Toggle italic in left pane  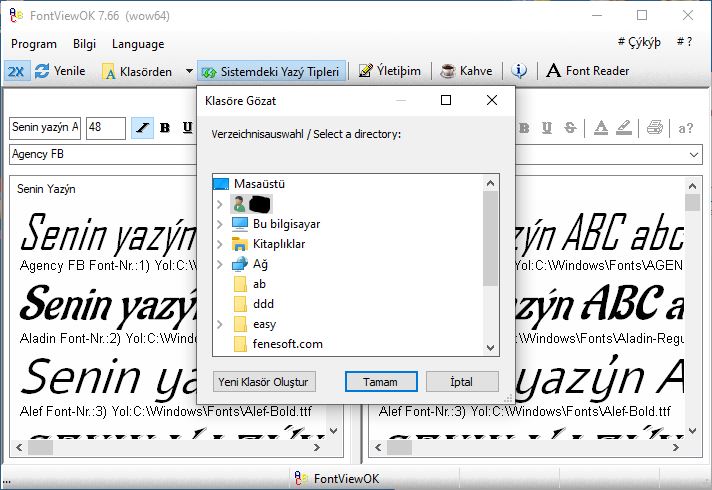pos(142,128)
